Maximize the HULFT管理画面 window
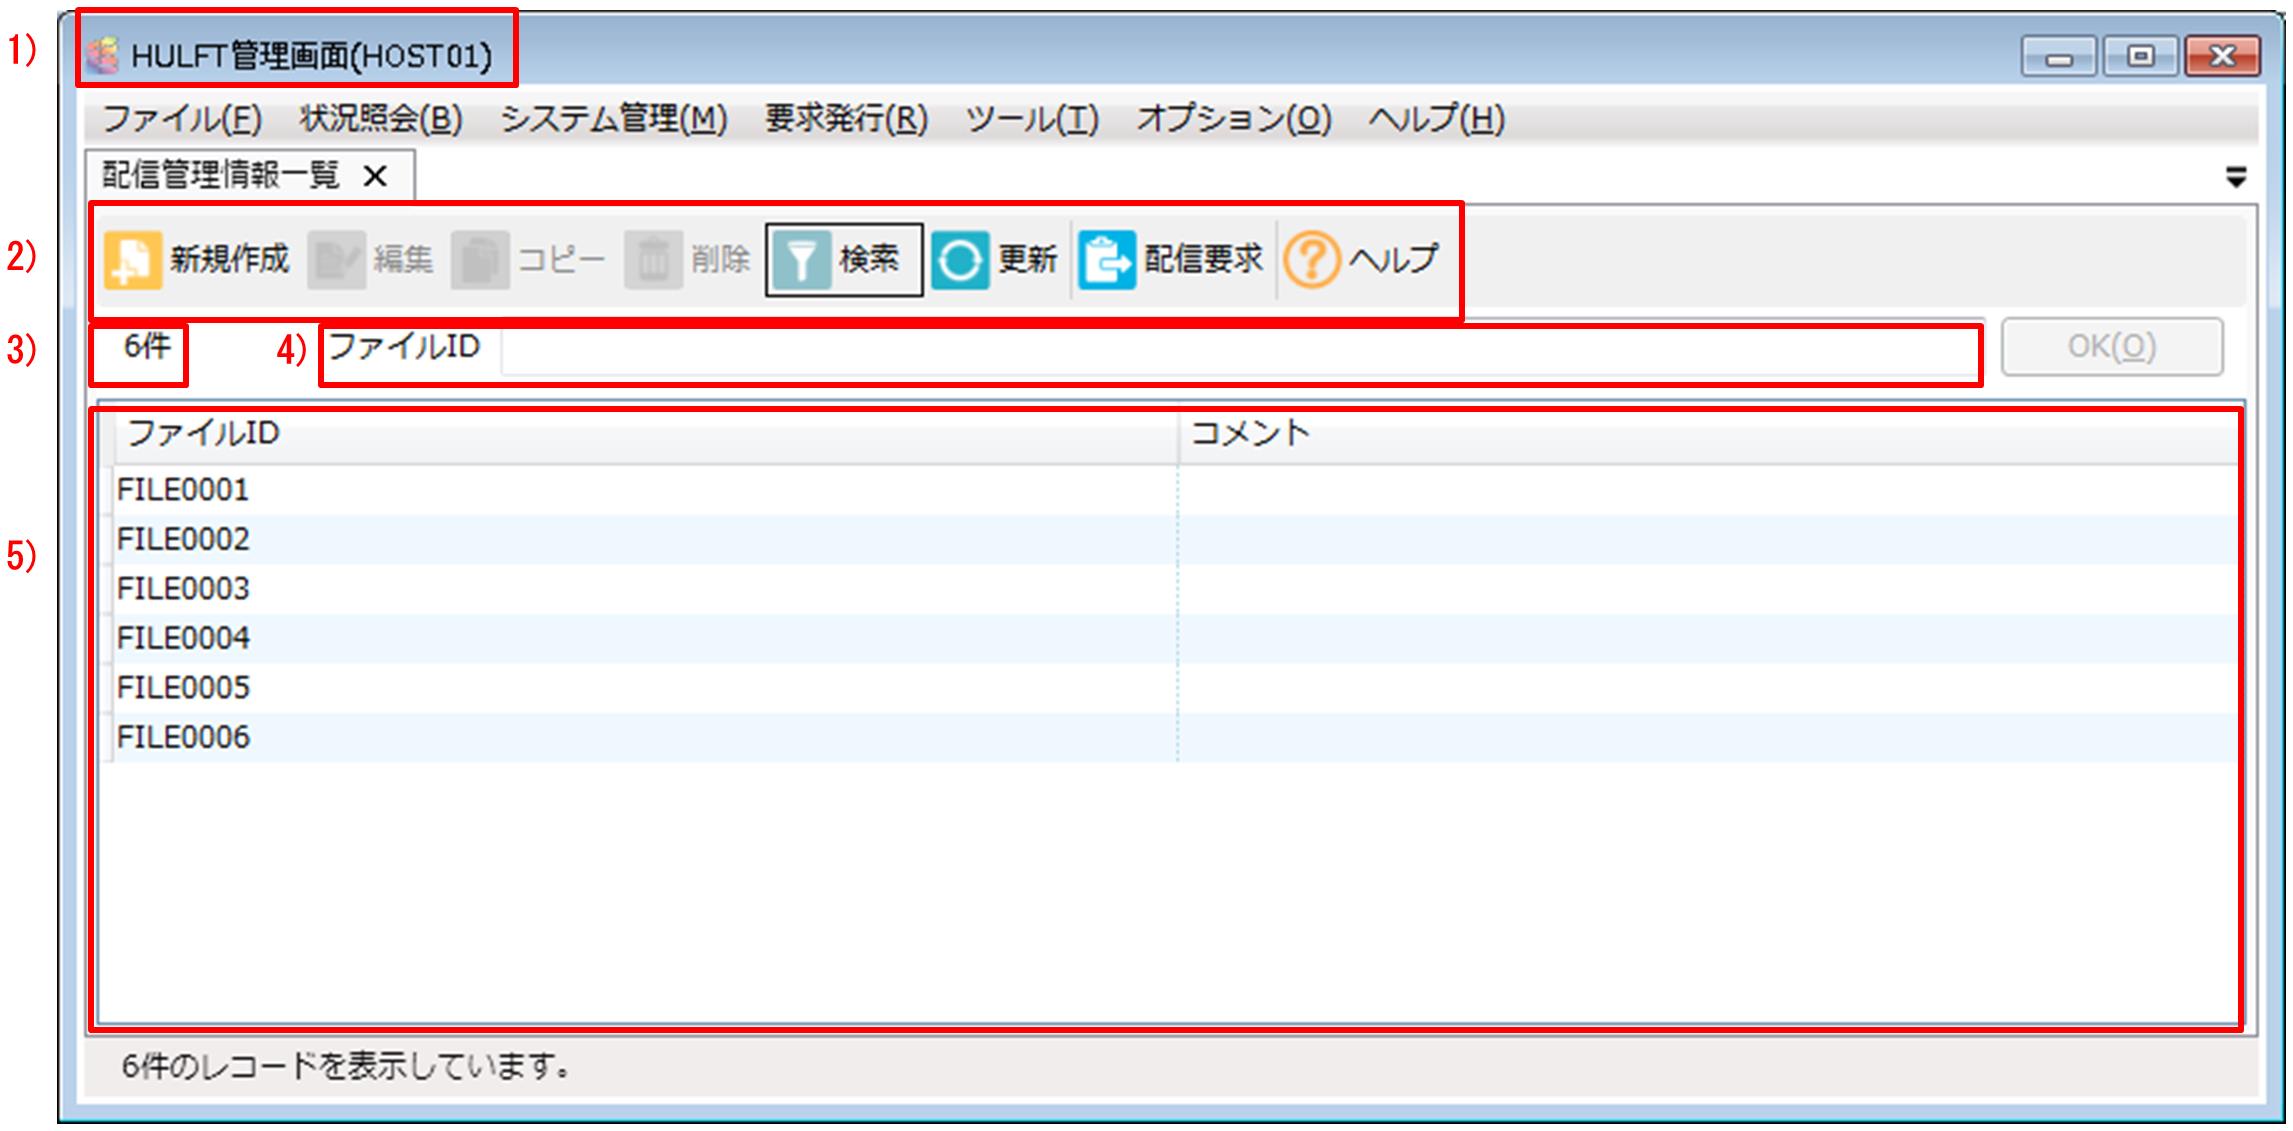 [x=2141, y=57]
